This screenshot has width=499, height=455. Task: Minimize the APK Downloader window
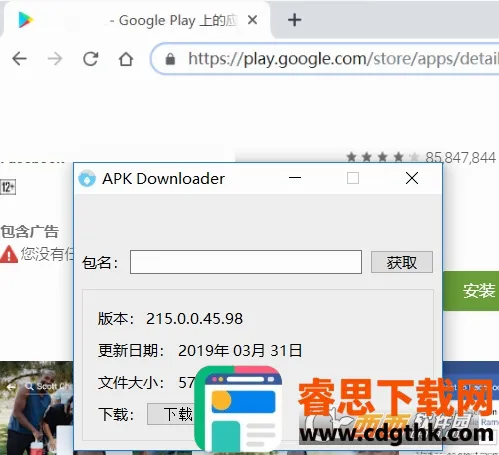coord(295,178)
